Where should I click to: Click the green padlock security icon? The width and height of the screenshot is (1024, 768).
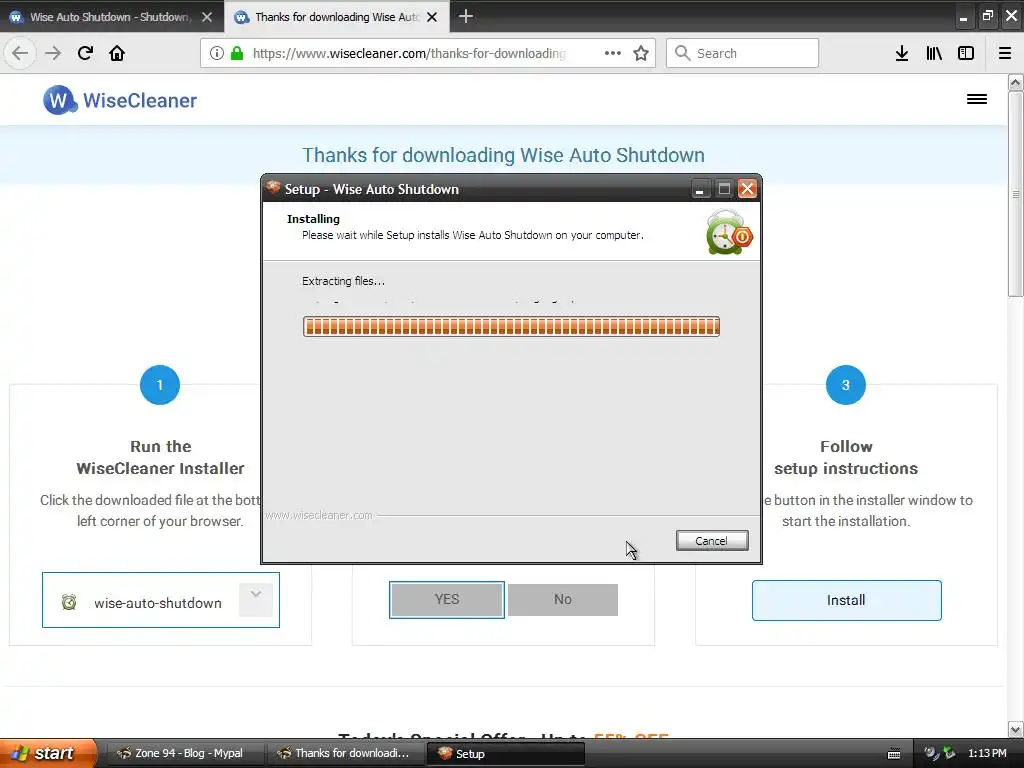pyautogui.click(x=237, y=53)
